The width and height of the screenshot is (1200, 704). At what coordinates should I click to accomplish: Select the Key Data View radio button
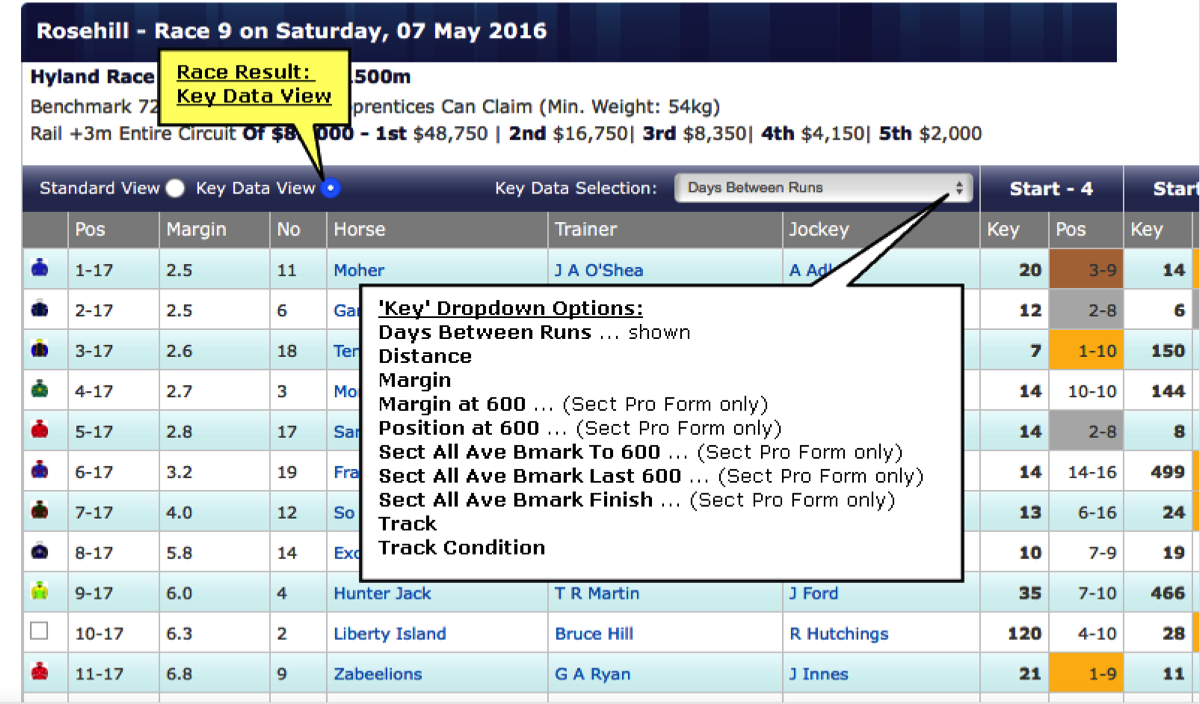pyautogui.click(x=332, y=188)
